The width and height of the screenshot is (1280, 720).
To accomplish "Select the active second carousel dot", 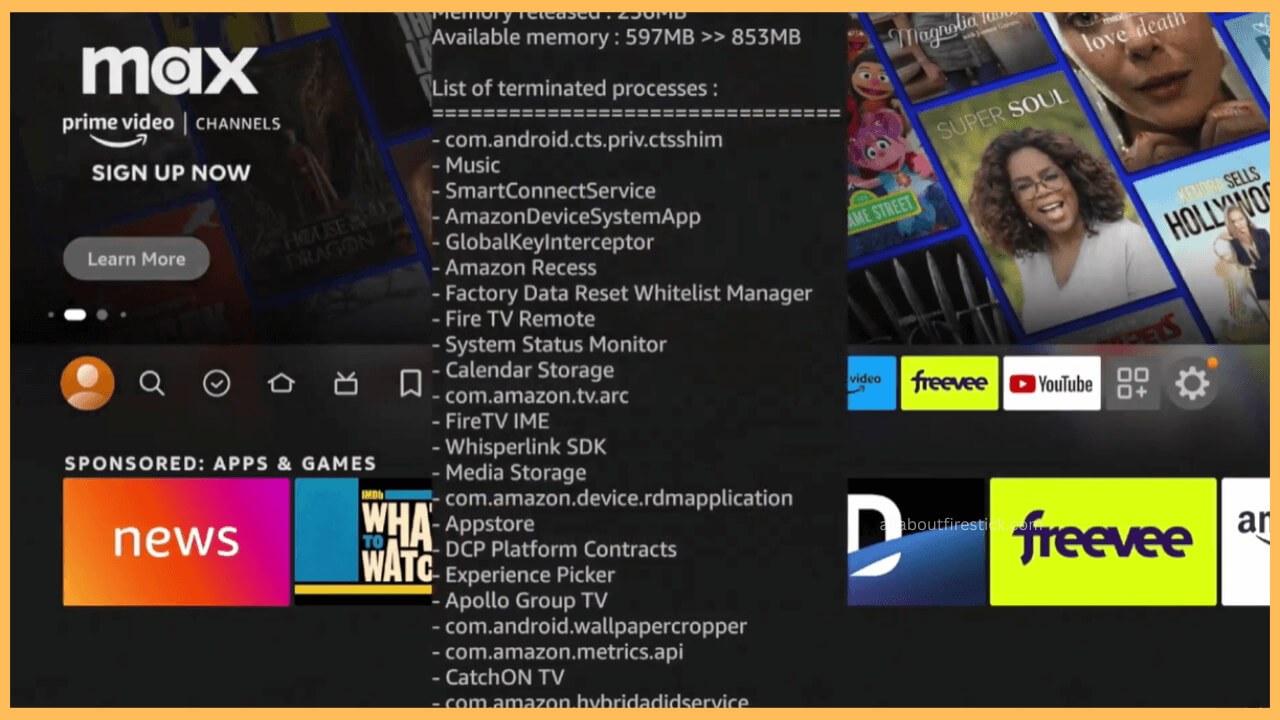I will pyautogui.click(x=75, y=314).
